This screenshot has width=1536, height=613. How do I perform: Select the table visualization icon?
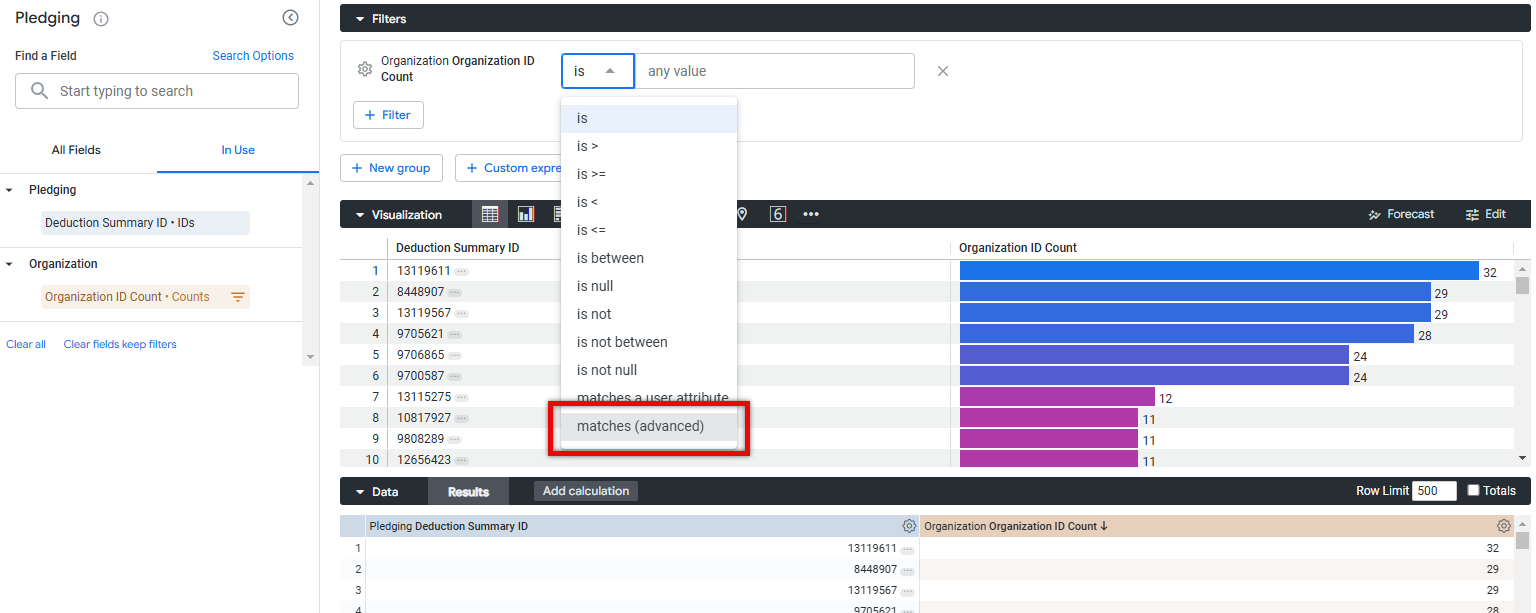point(490,214)
